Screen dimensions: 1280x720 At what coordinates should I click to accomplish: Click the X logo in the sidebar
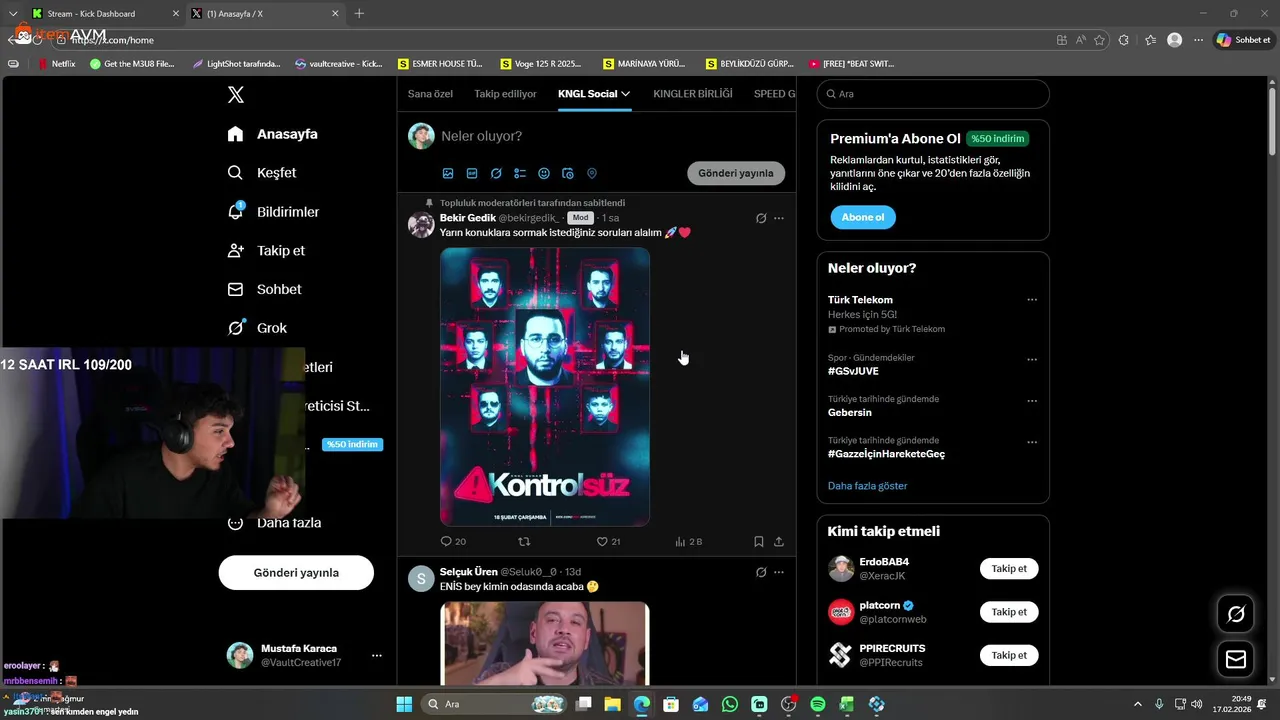pos(236,95)
